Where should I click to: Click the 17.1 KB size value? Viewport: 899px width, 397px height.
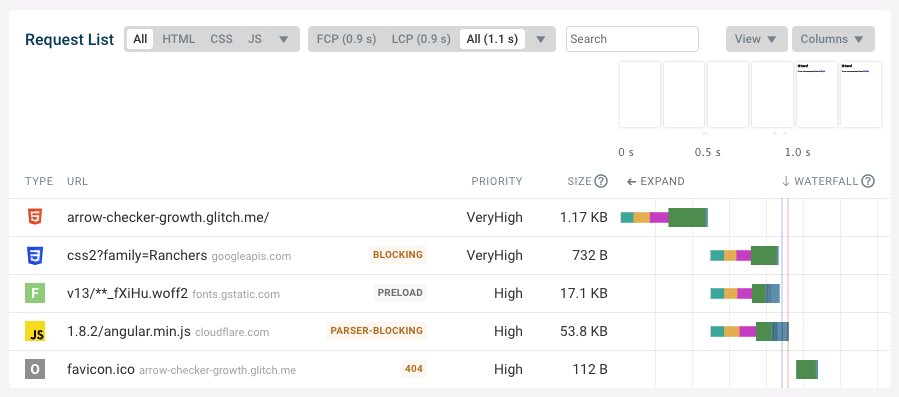click(584, 293)
